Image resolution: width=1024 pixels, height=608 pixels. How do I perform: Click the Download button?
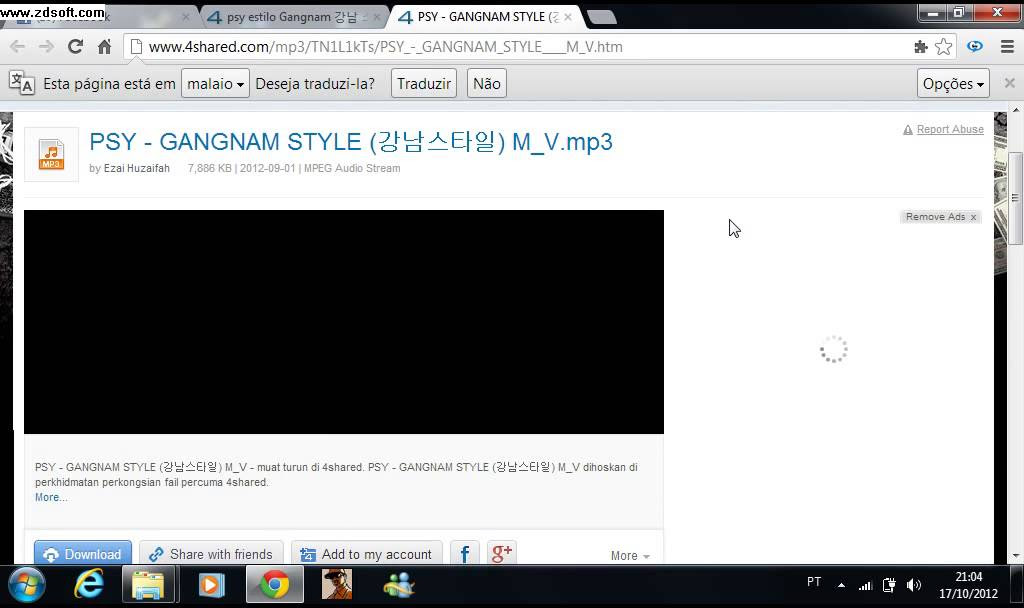[x=83, y=554]
